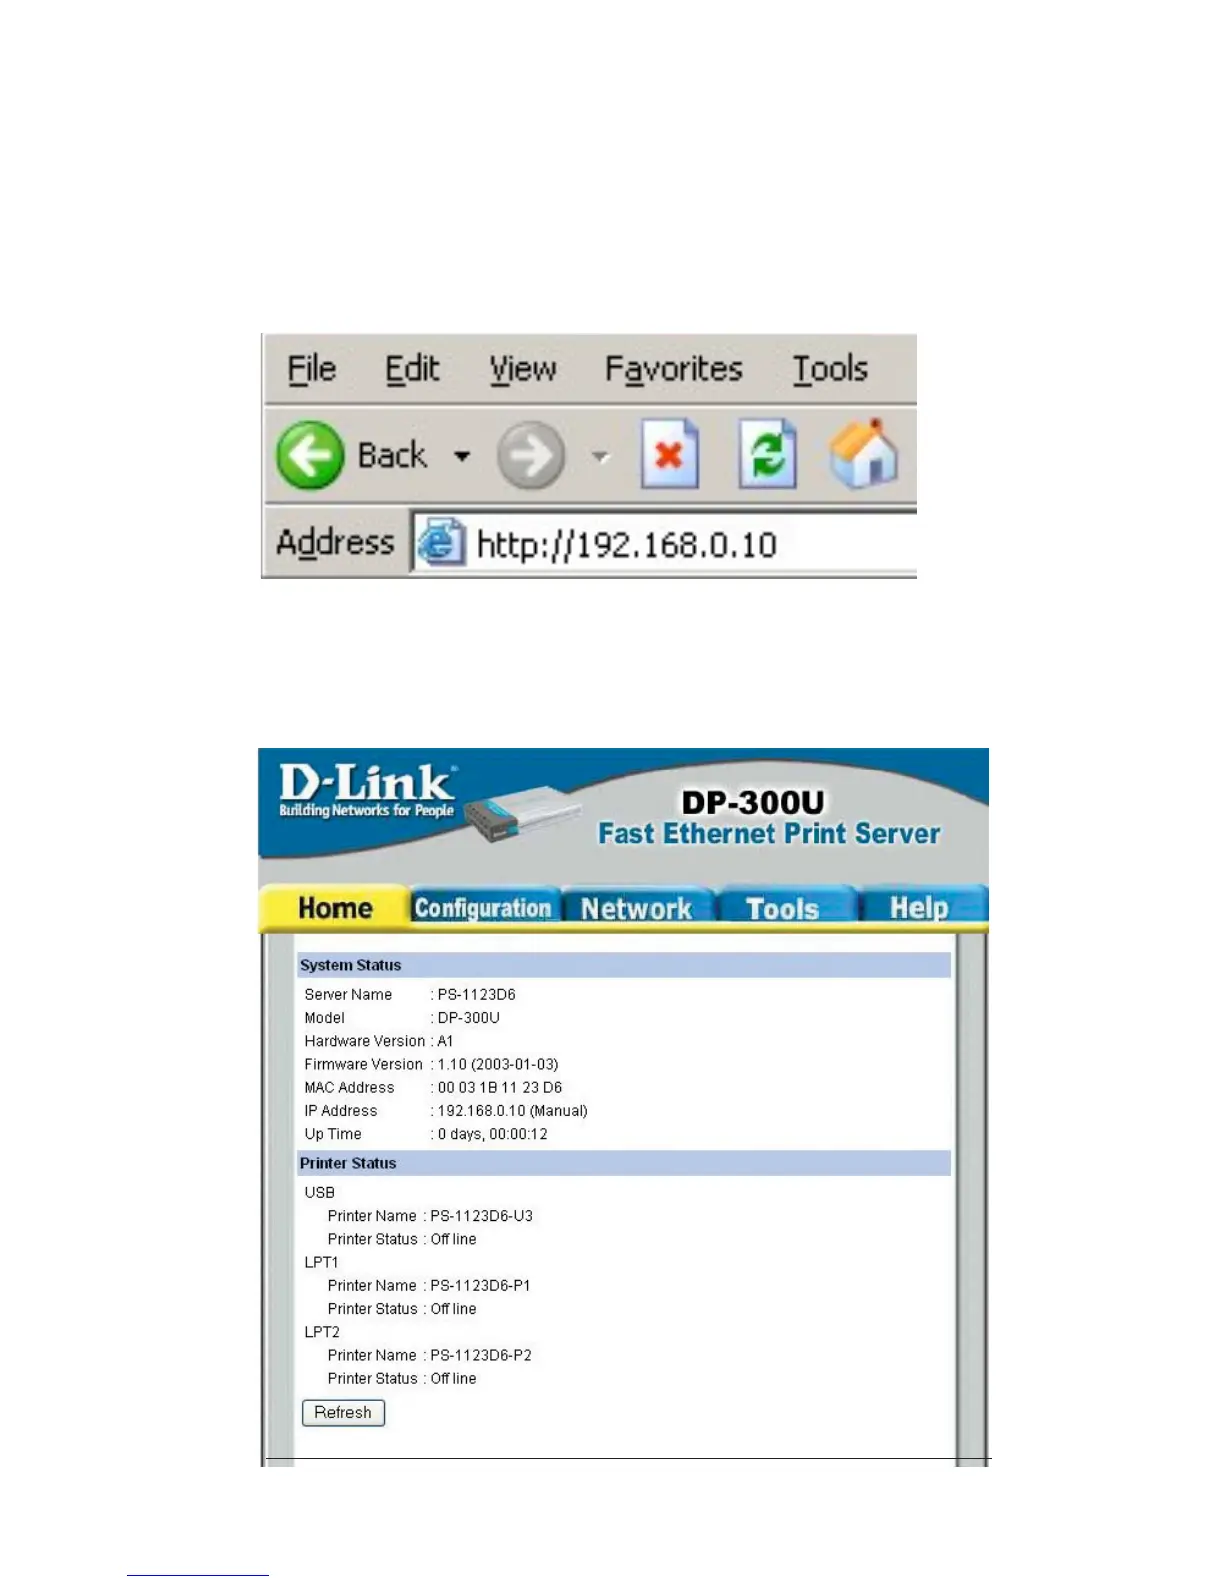The image size is (1224, 1584).
Task: Click the DP-300U title in the banner
Action: (753, 802)
